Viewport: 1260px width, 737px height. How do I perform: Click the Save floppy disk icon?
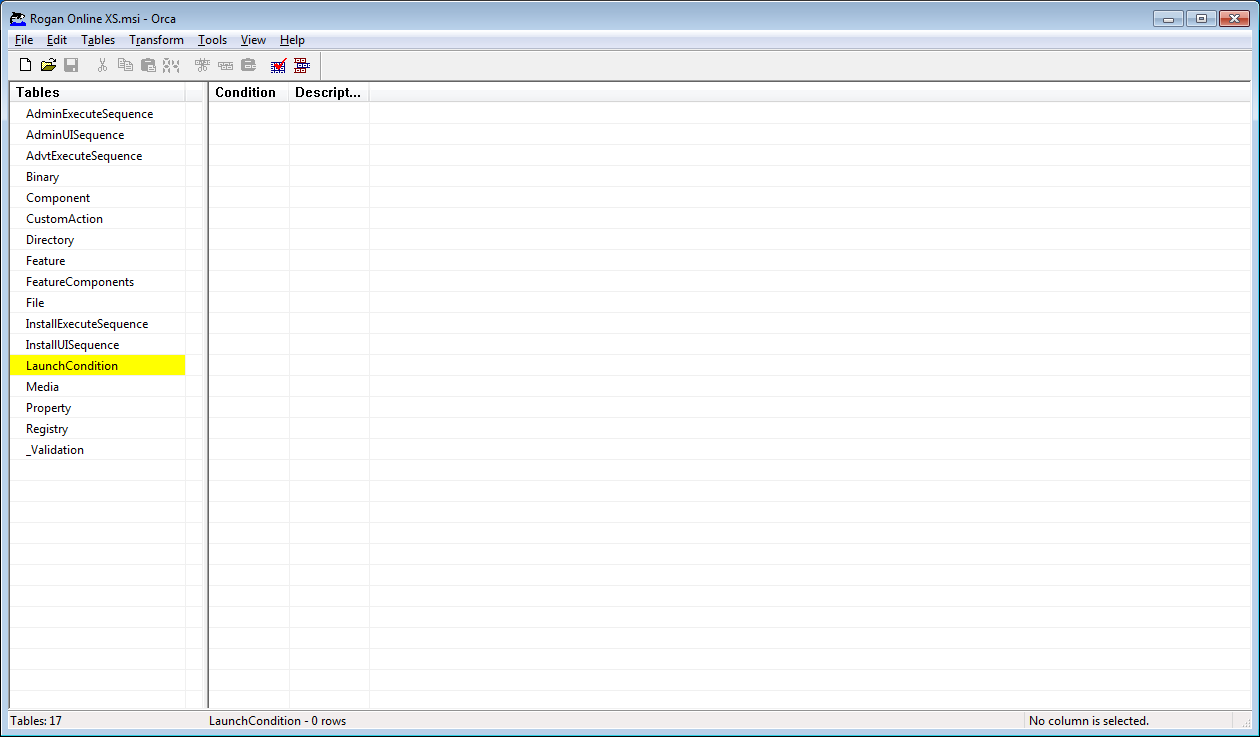point(71,65)
